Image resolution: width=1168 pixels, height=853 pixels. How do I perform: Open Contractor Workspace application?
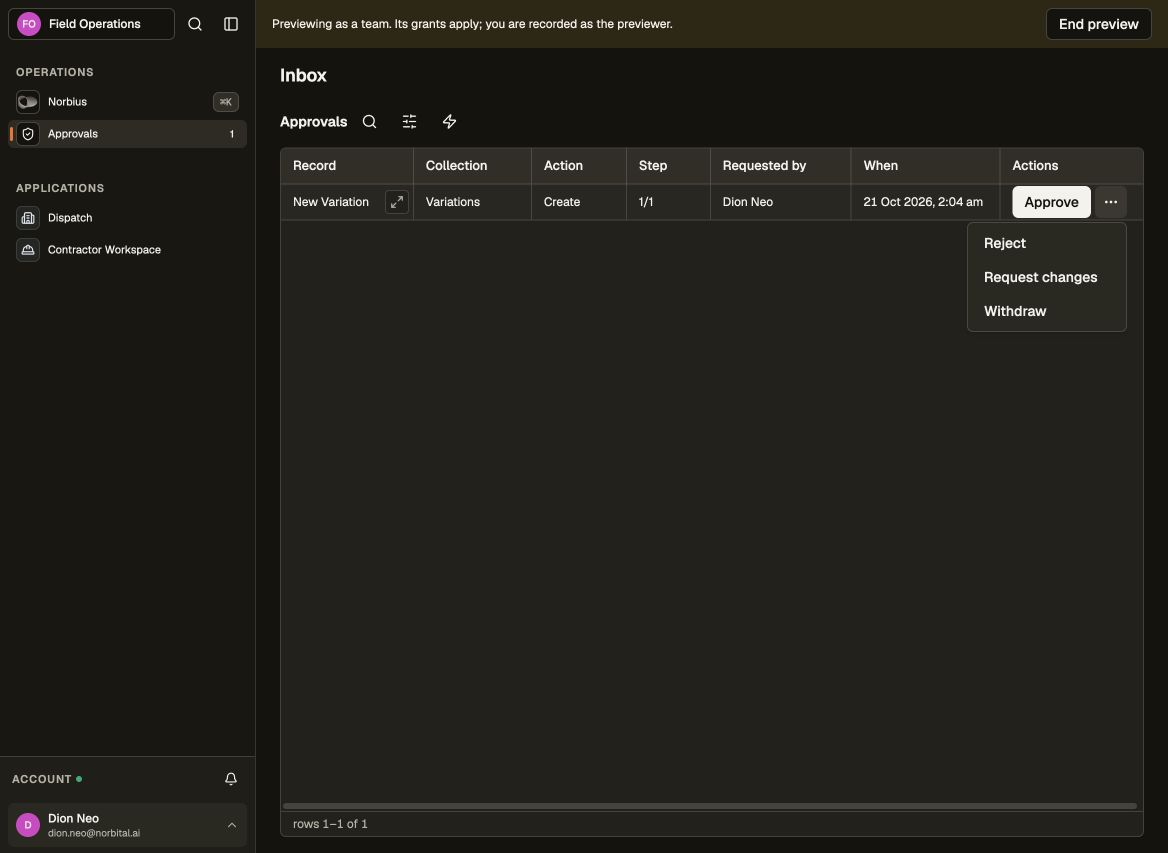(x=127, y=250)
